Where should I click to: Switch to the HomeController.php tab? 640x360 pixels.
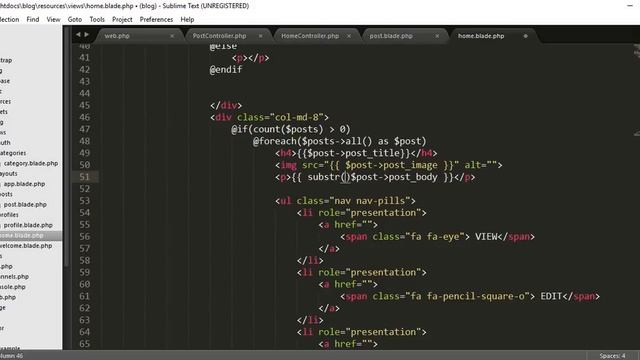(x=310, y=36)
